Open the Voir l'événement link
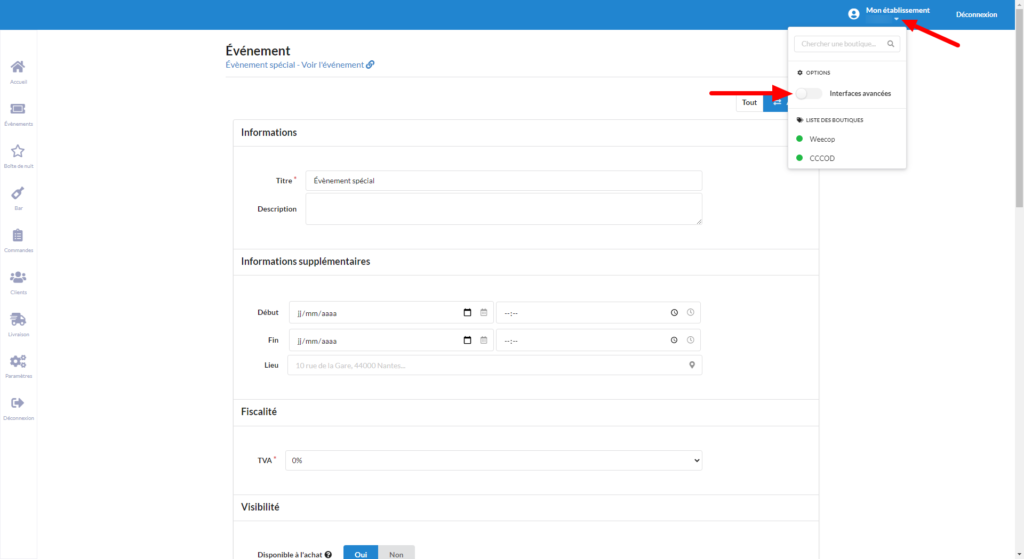The height and width of the screenshot is (559, 1024). point(332,65)
